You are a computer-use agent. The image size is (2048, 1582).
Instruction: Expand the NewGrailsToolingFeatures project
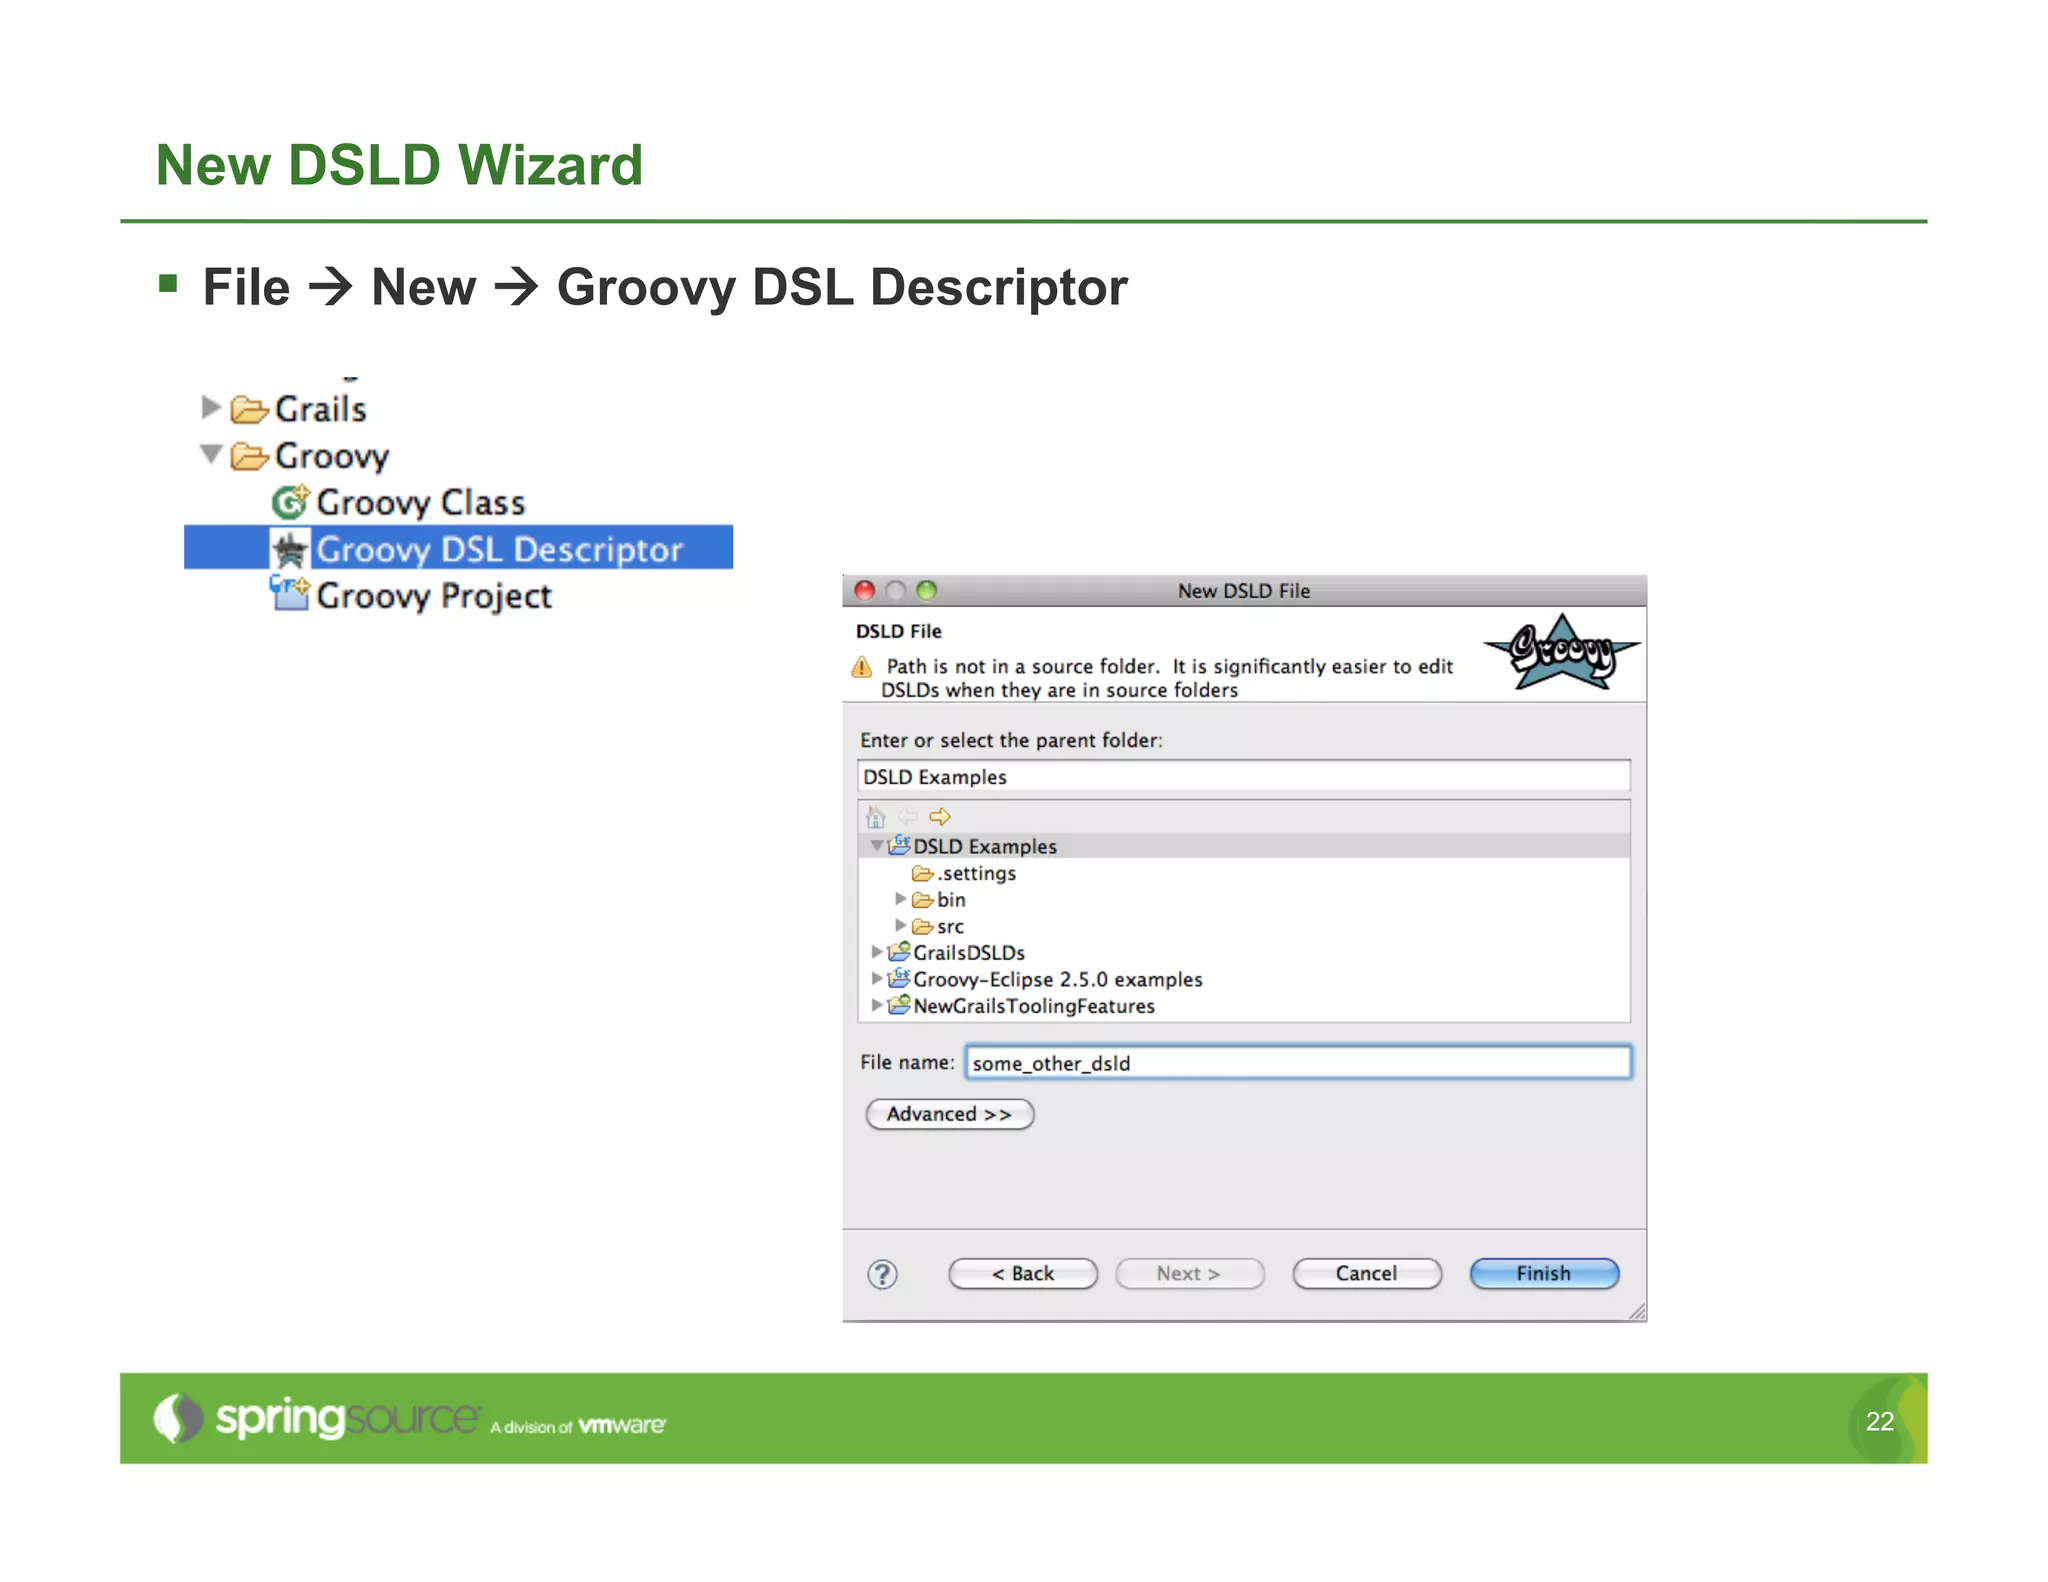click(877, 1005)
